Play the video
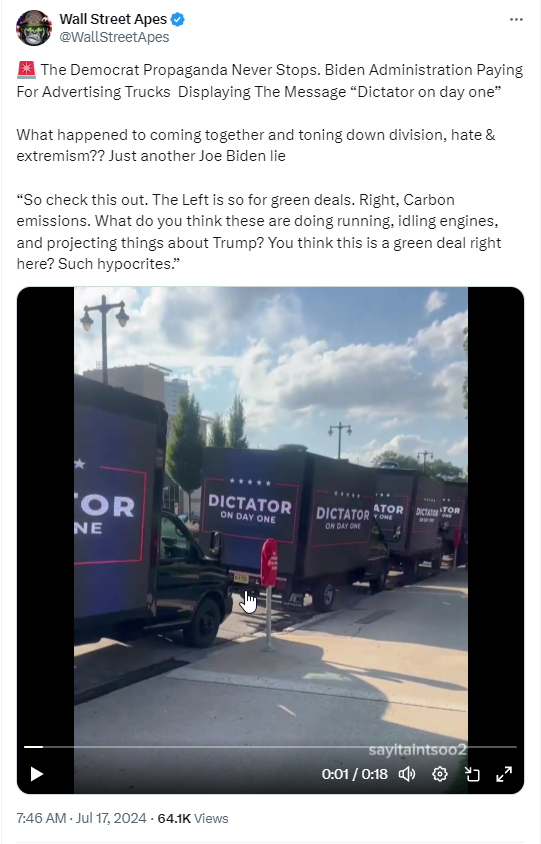The width and height of the screenshot is (541, 844). point(37,774)
